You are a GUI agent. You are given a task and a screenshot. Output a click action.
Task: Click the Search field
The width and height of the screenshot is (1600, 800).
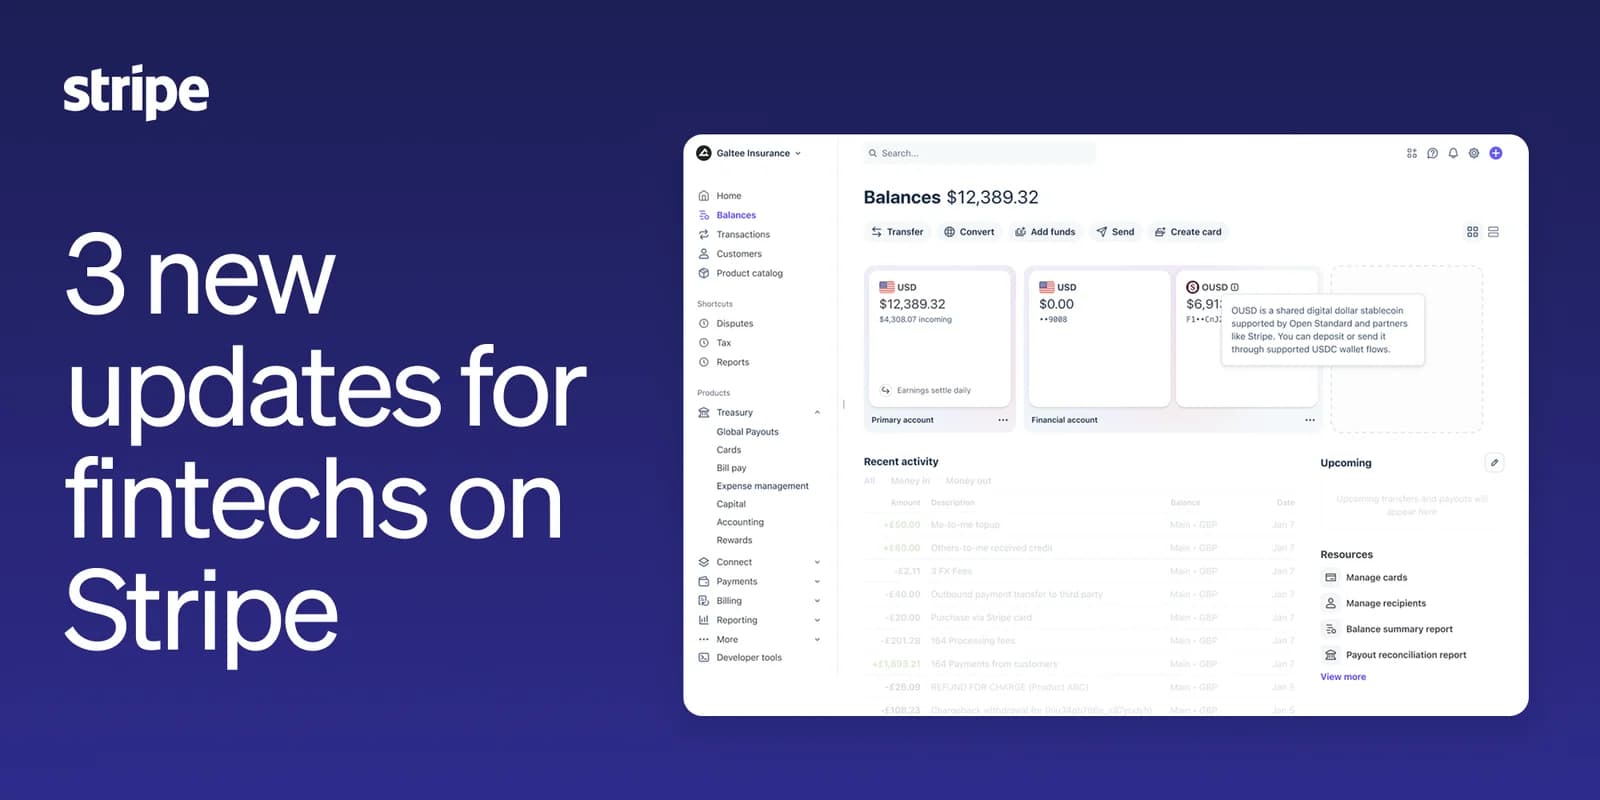(x=980, y=153)
